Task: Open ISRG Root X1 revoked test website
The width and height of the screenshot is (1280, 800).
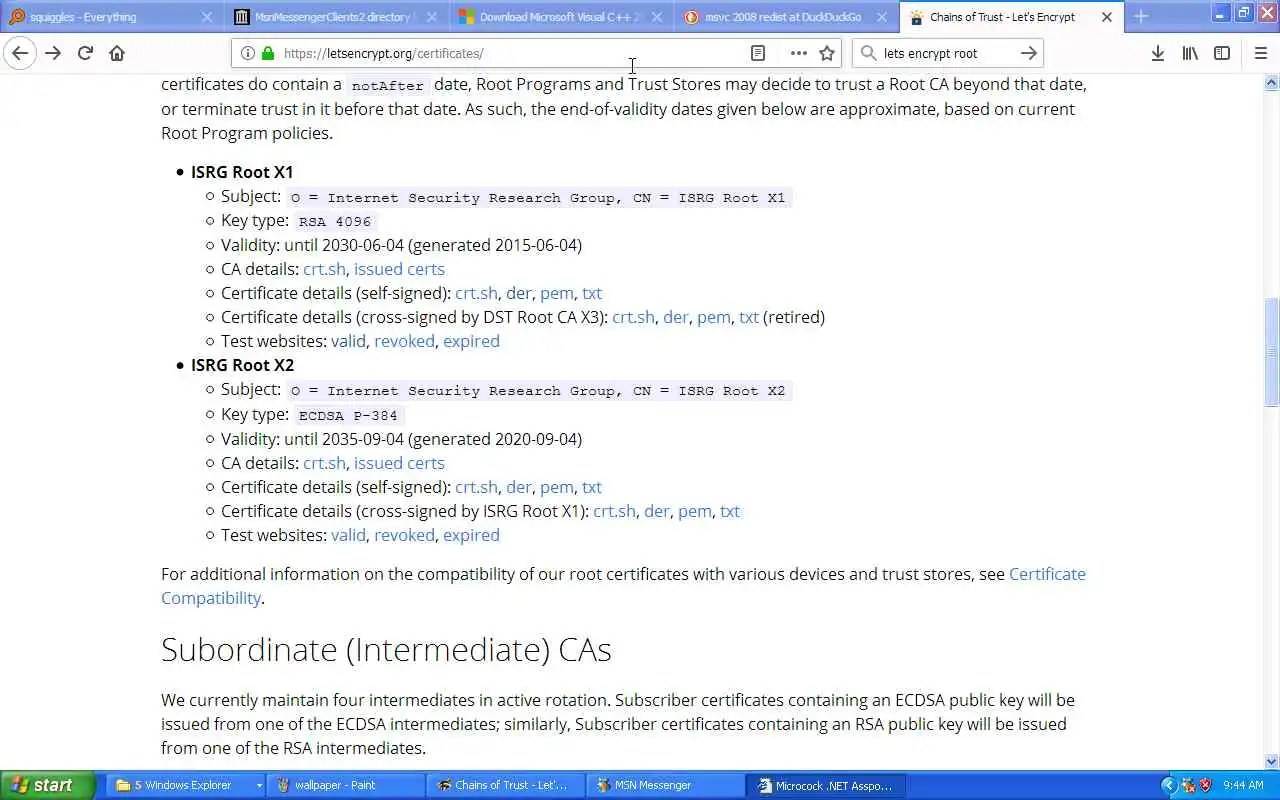Action: point(404,341)
